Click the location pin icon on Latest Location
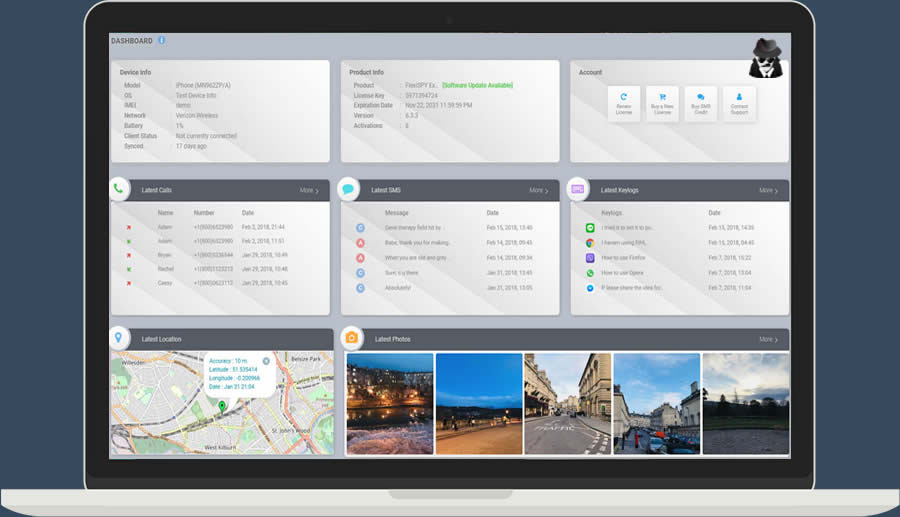This screenshot has height=517, width=900. point(119,338)
